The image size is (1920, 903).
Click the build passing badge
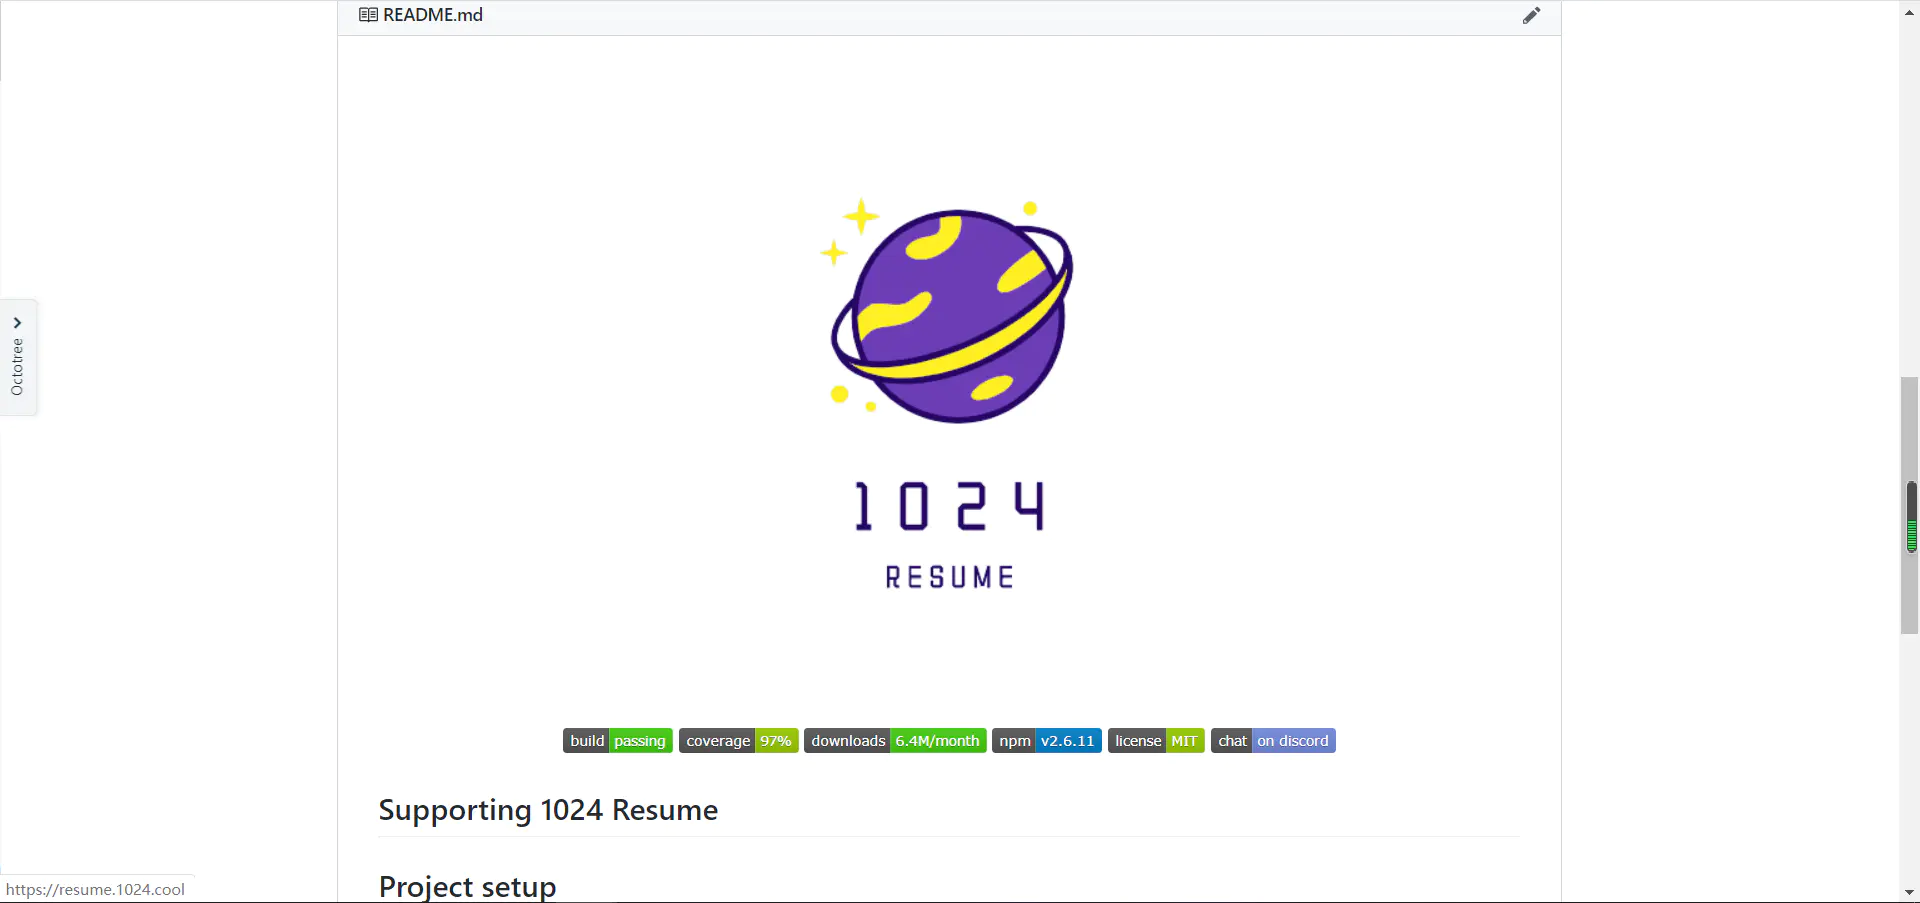[x=618, y=741]
